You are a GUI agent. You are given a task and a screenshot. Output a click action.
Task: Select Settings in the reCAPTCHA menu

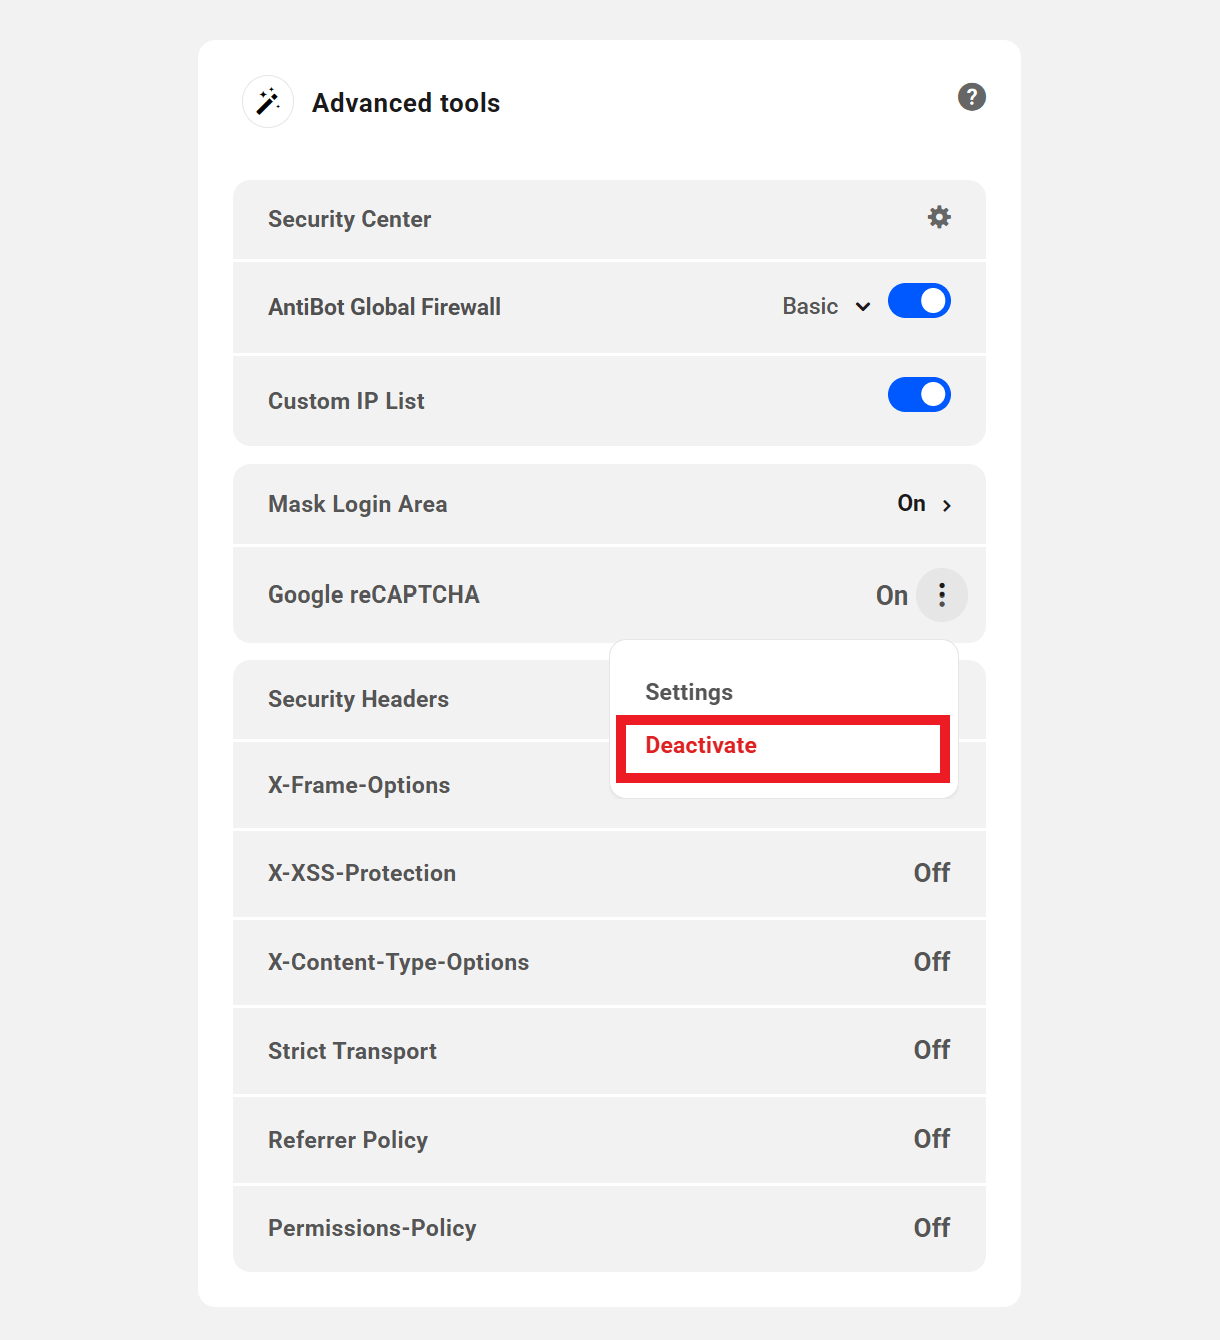[x=689, y=691]
